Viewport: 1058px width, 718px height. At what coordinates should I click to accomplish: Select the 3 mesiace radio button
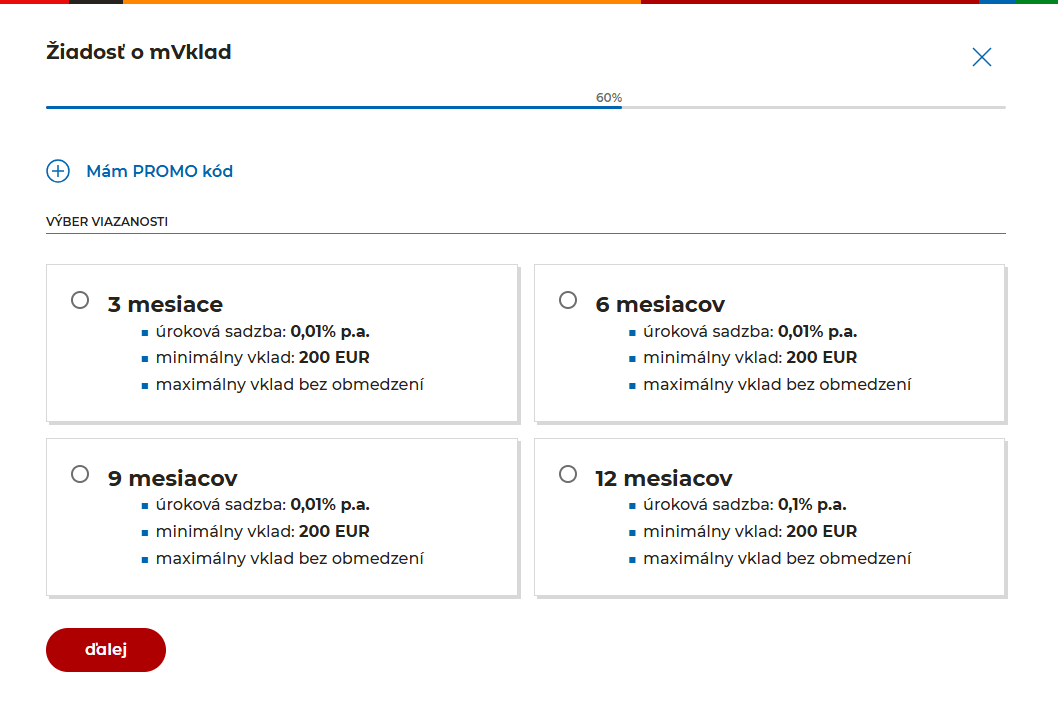[80, 300]
